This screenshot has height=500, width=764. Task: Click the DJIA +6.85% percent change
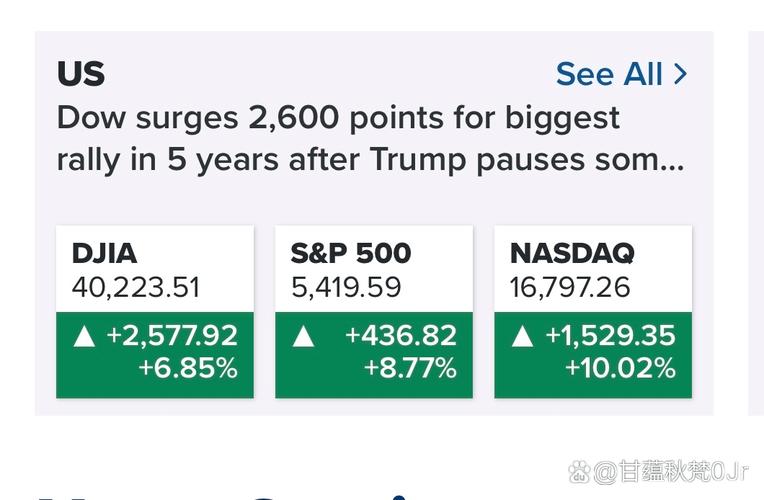coord(188,368)
